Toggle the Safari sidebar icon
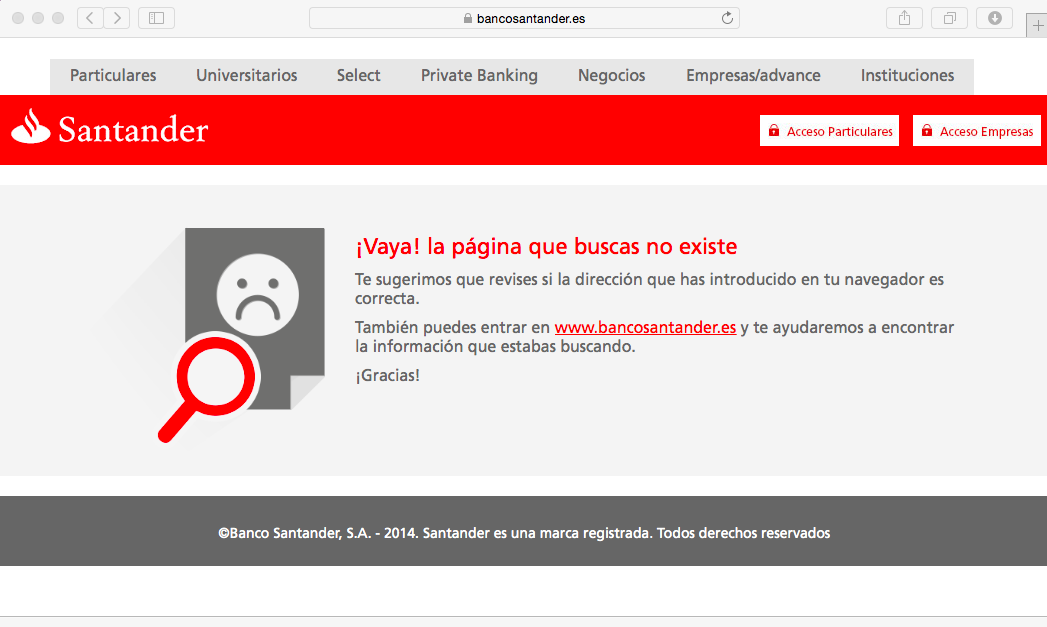1047x627 pixels. pos(156,18)
